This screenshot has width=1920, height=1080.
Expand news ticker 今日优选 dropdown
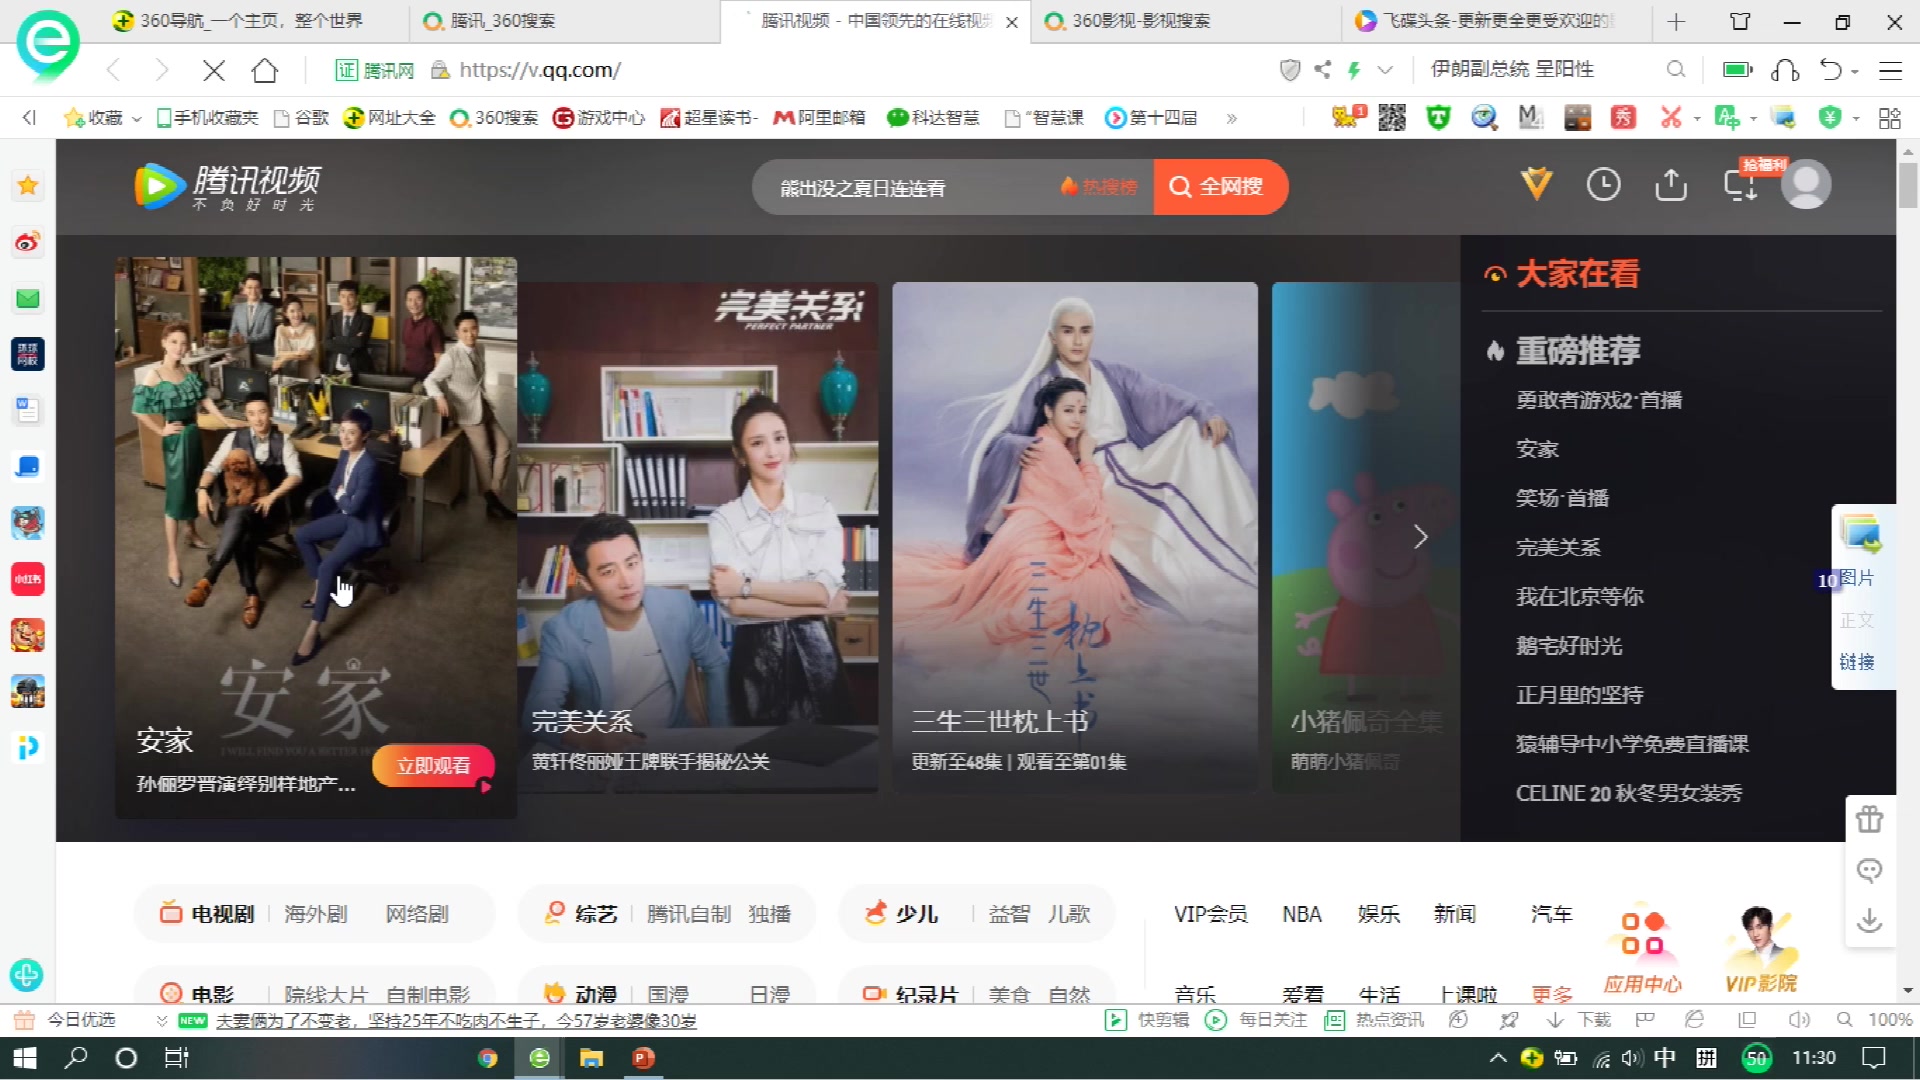click(x=162, y=1021)
